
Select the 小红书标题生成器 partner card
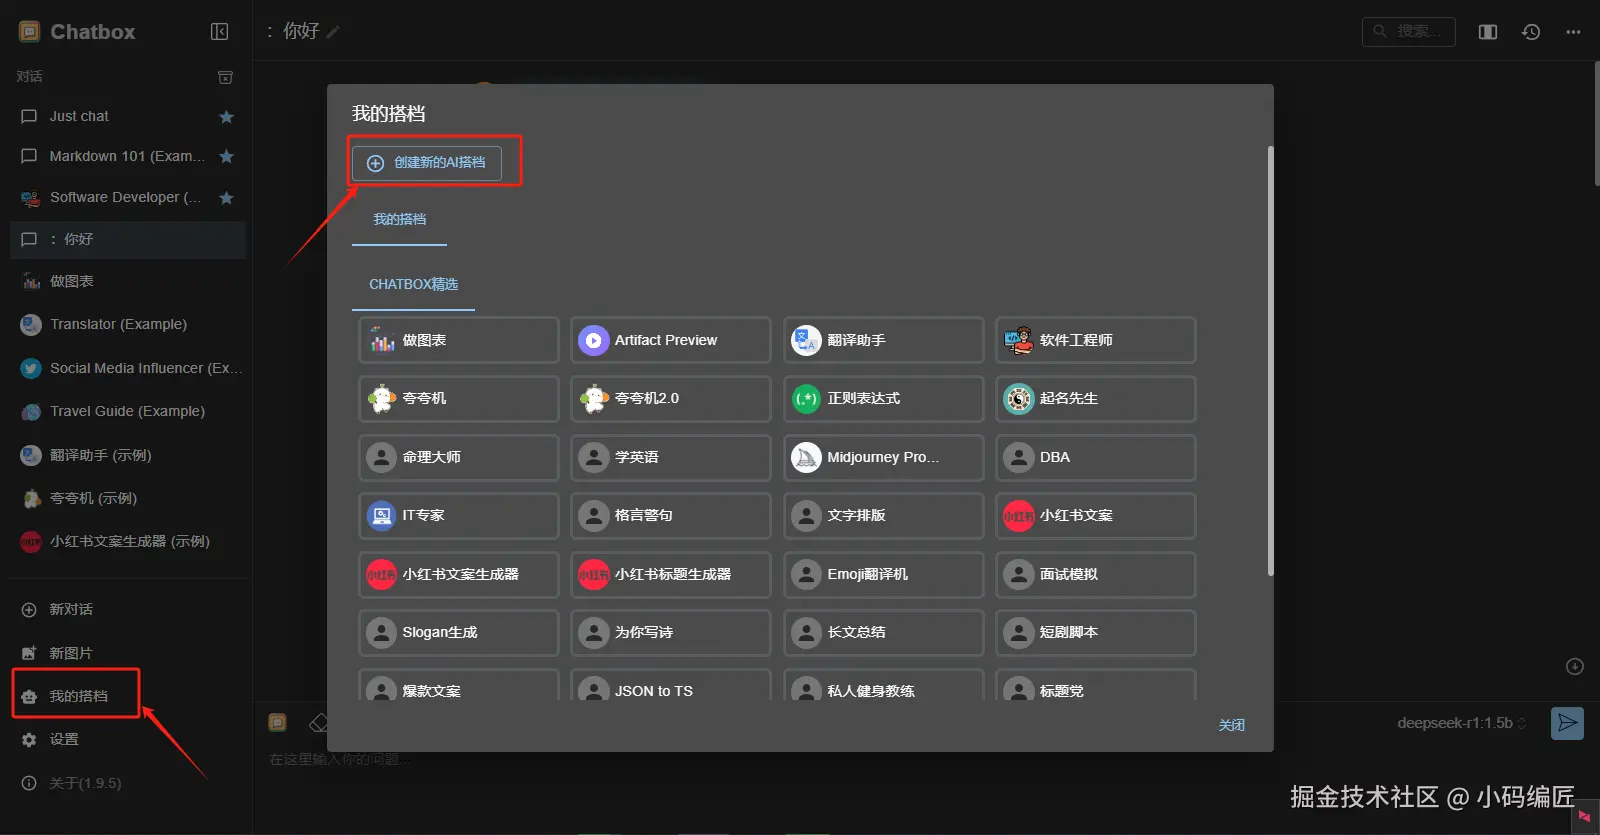tap(670, 574)
